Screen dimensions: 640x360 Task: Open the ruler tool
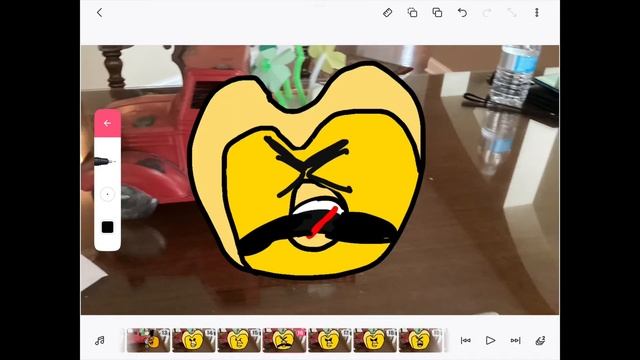click(387, 13)
